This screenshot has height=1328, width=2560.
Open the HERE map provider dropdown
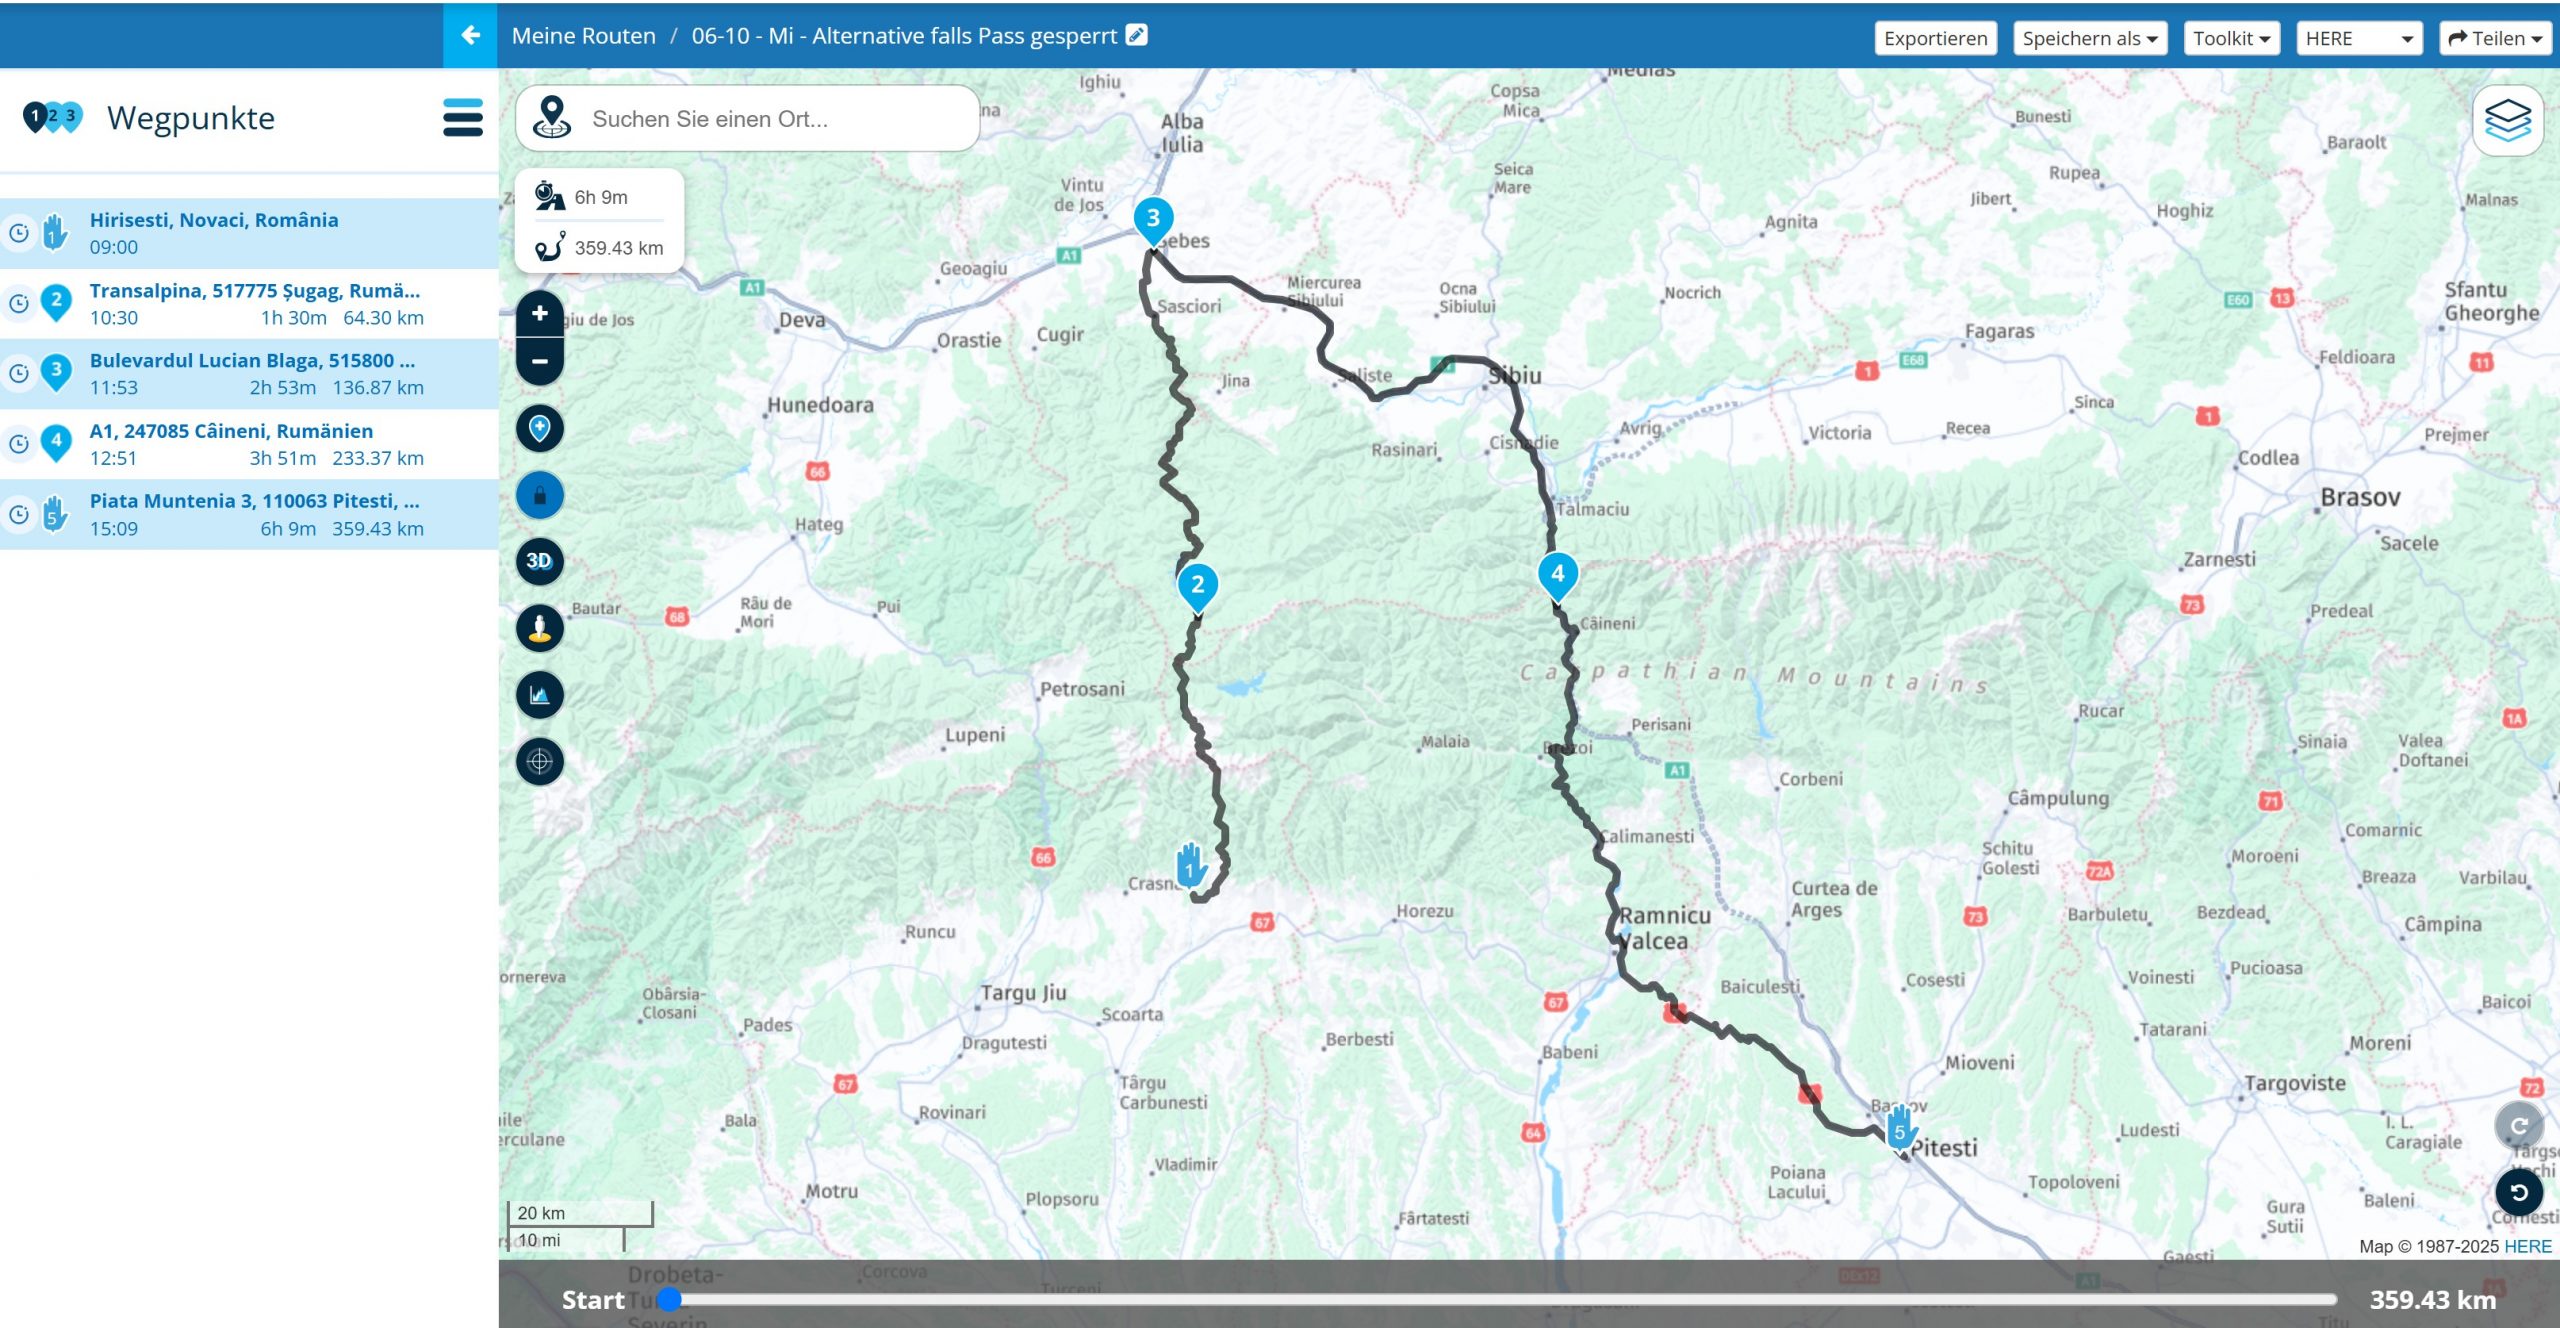click(x=2358, y=38)
